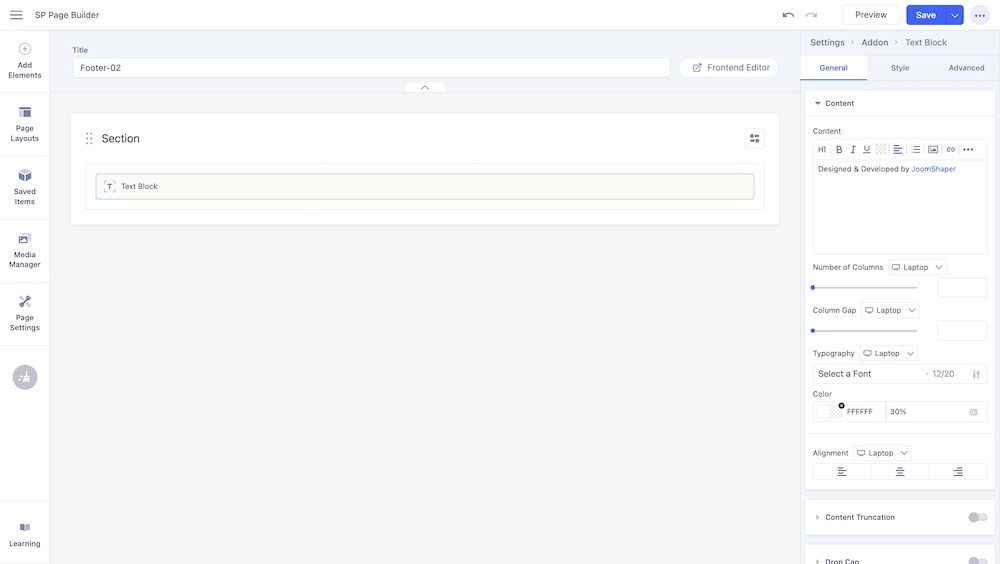The height and width of the screenshot is (564, 1000).
Task: Click Add Elements in the sidebar
Action: pyautogui.click(x=24, y=61)
